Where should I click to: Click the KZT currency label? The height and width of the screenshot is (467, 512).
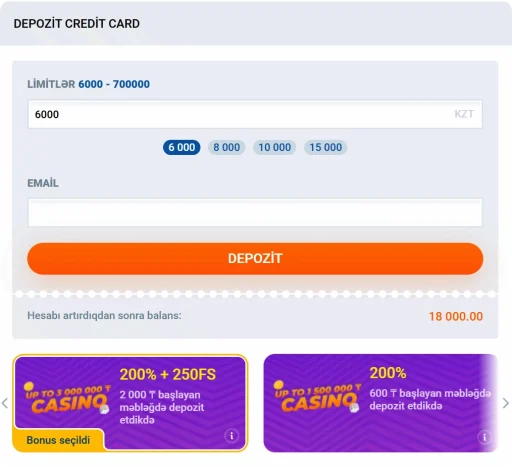click(464, 114)
